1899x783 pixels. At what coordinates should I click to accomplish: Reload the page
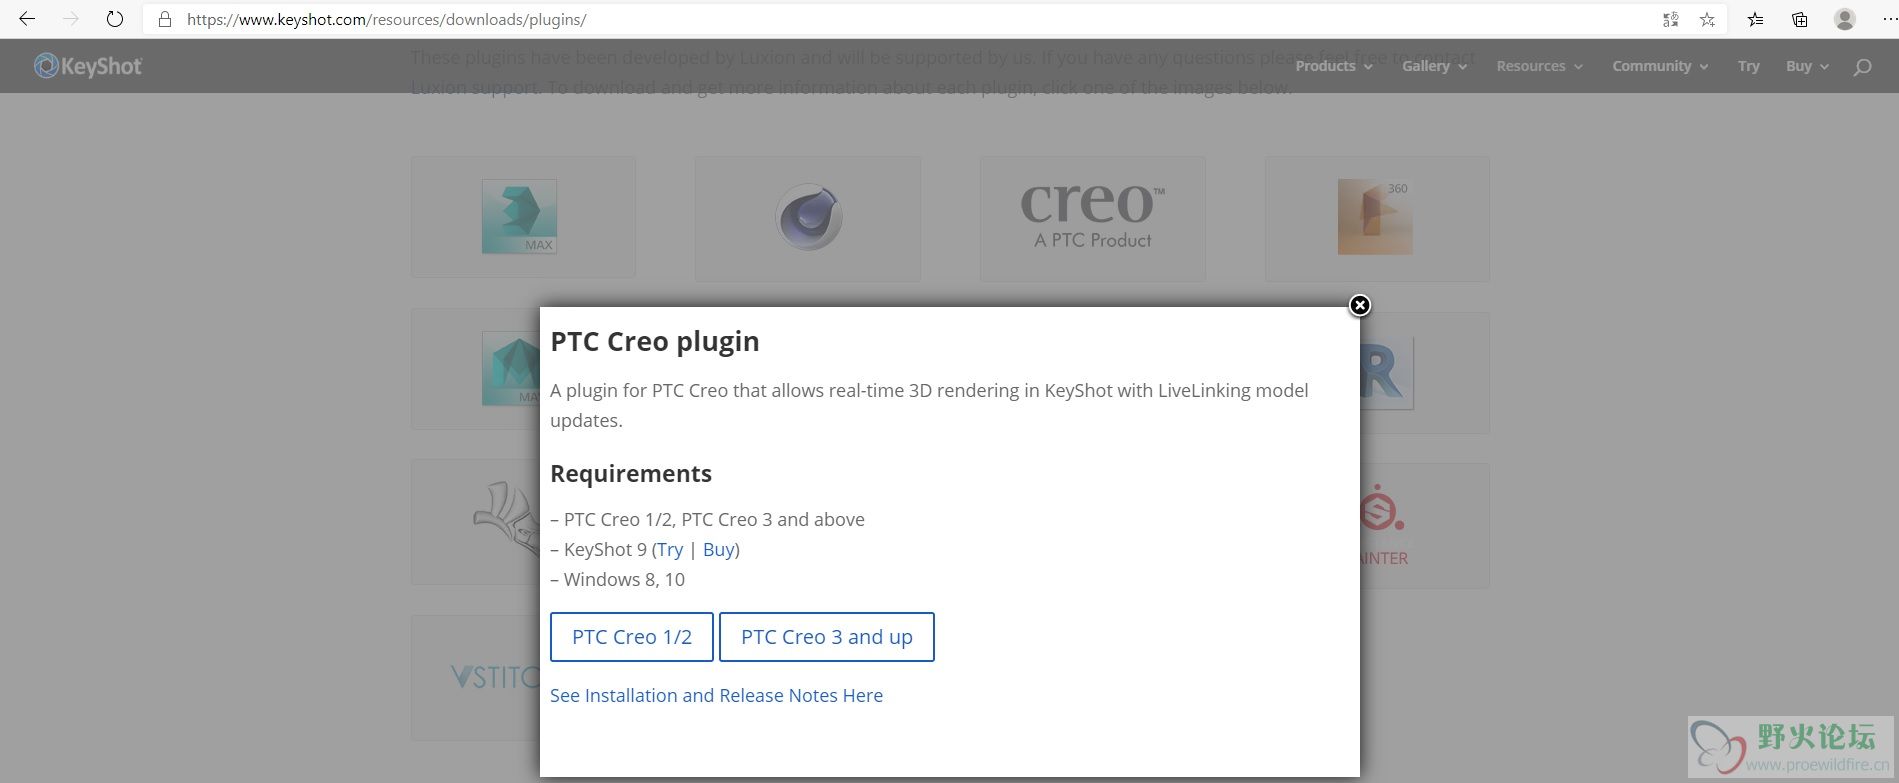click(x=115, y=19)
